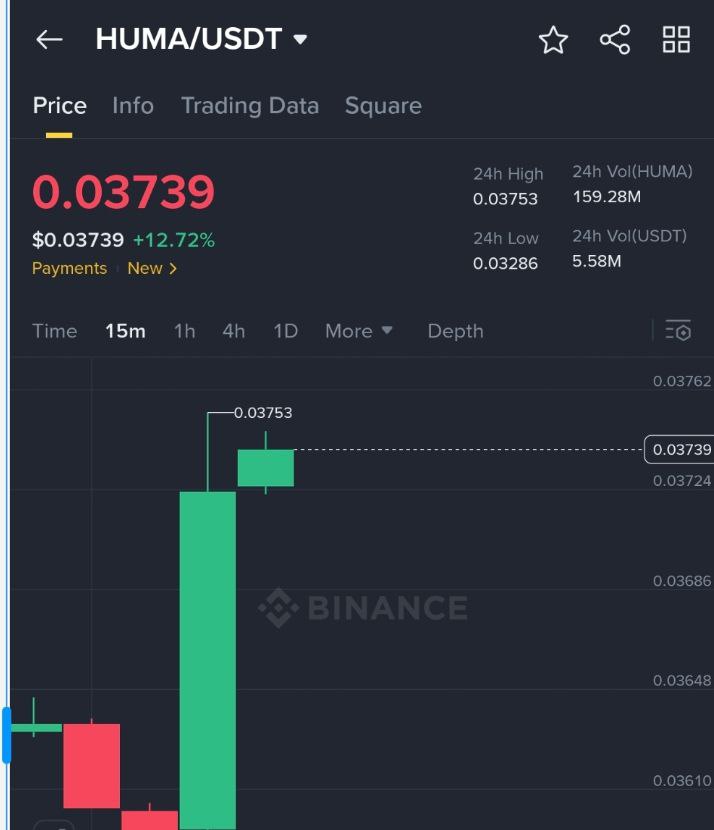714x830 pixels.
Task: Switch to the Price tab
Action: [x=59, y=106]
